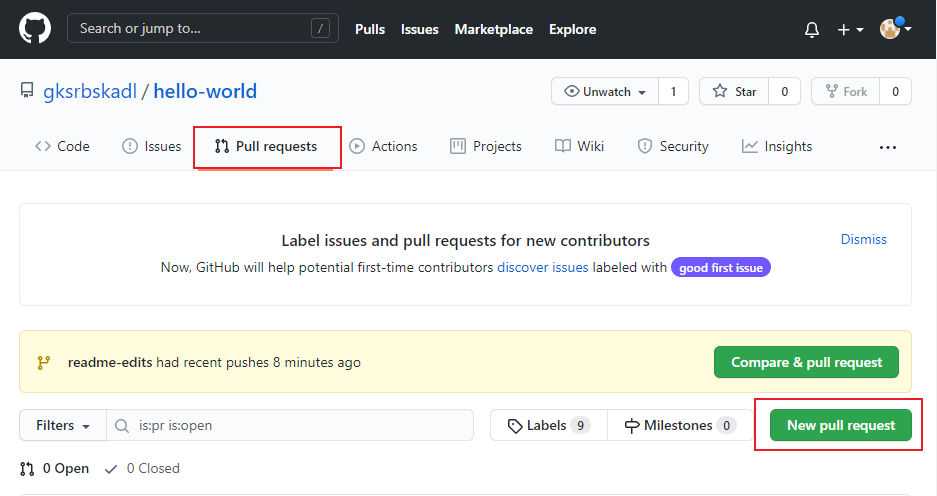Click the watchers count 1
Screen dimensions: 937x496
coord(673,91)
